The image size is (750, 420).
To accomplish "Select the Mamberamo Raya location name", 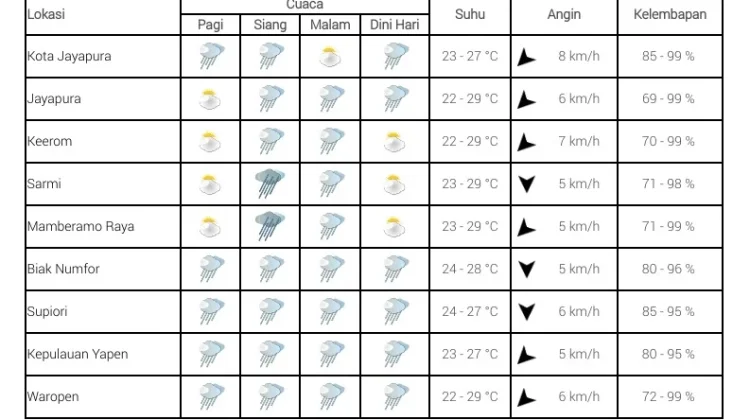I will (x=80, y=226).
